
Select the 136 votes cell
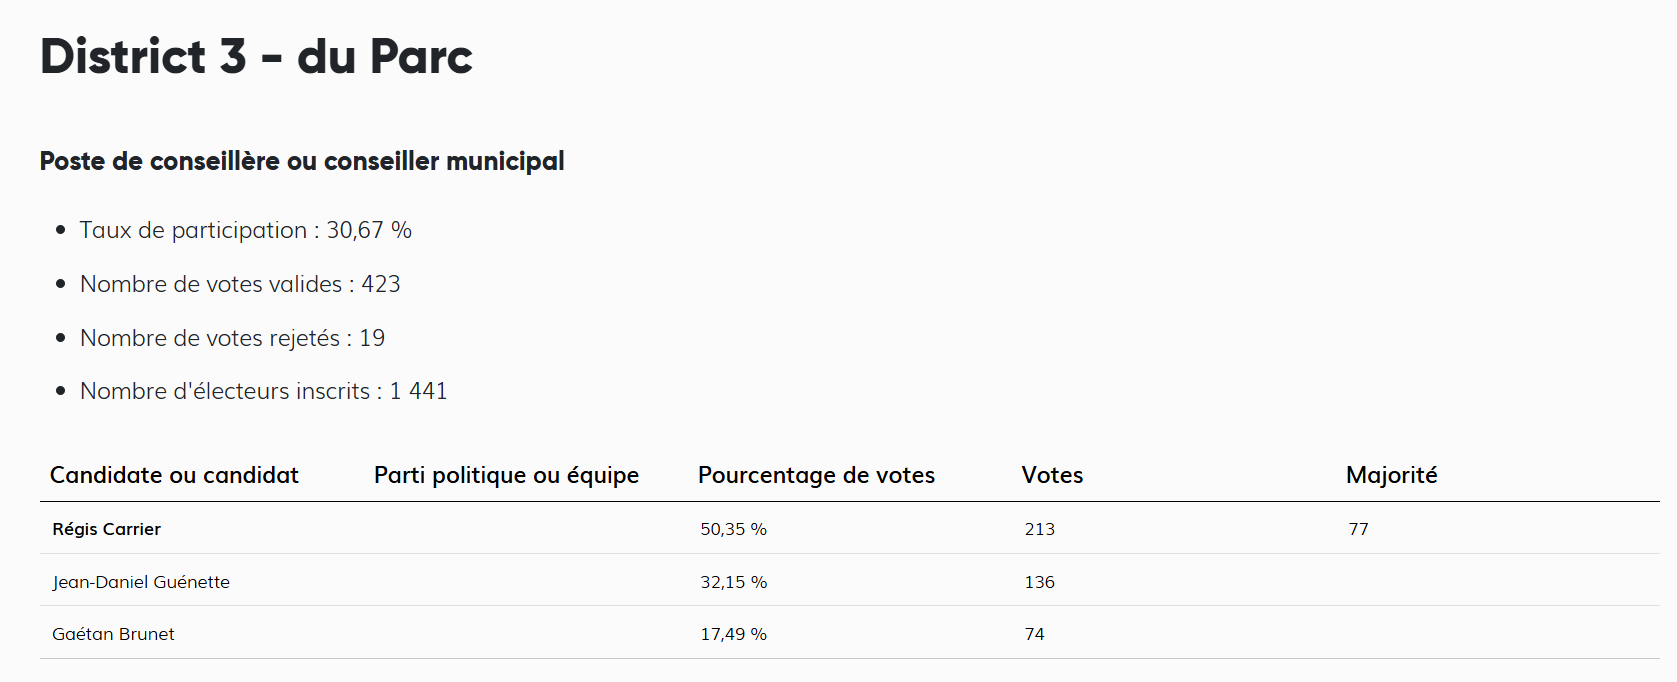pyautogui.click(x=1039, y=582)
